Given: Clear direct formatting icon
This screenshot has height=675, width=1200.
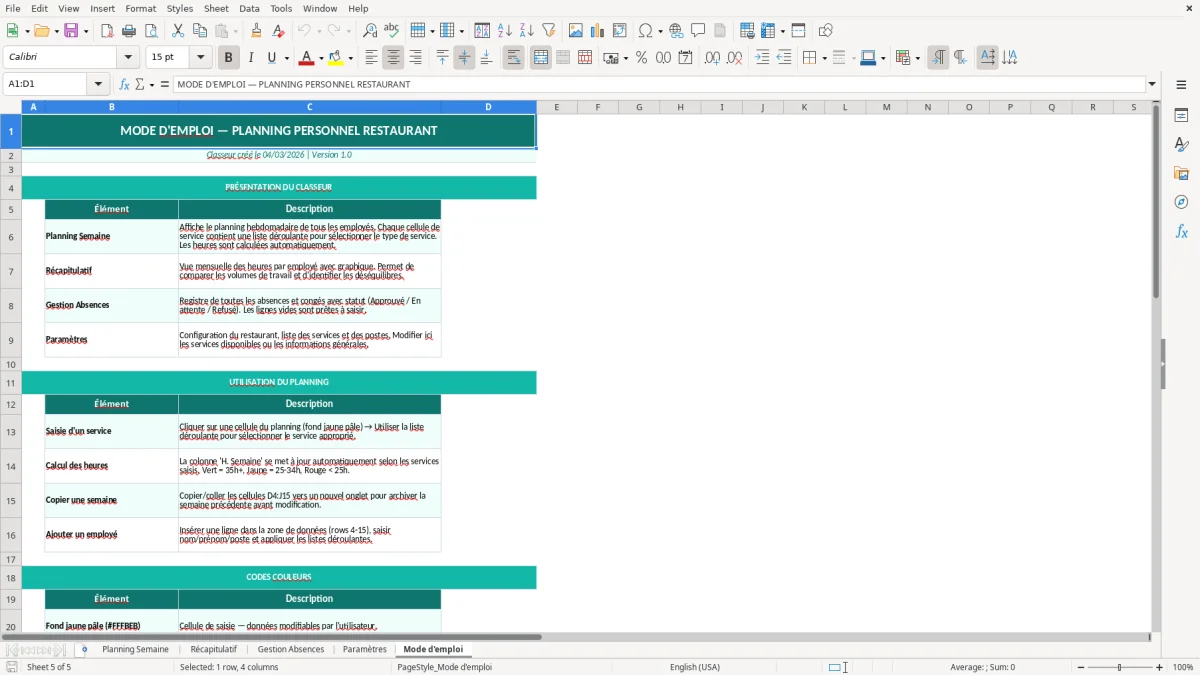Looking at the screenshot, I should pos(278,31).
